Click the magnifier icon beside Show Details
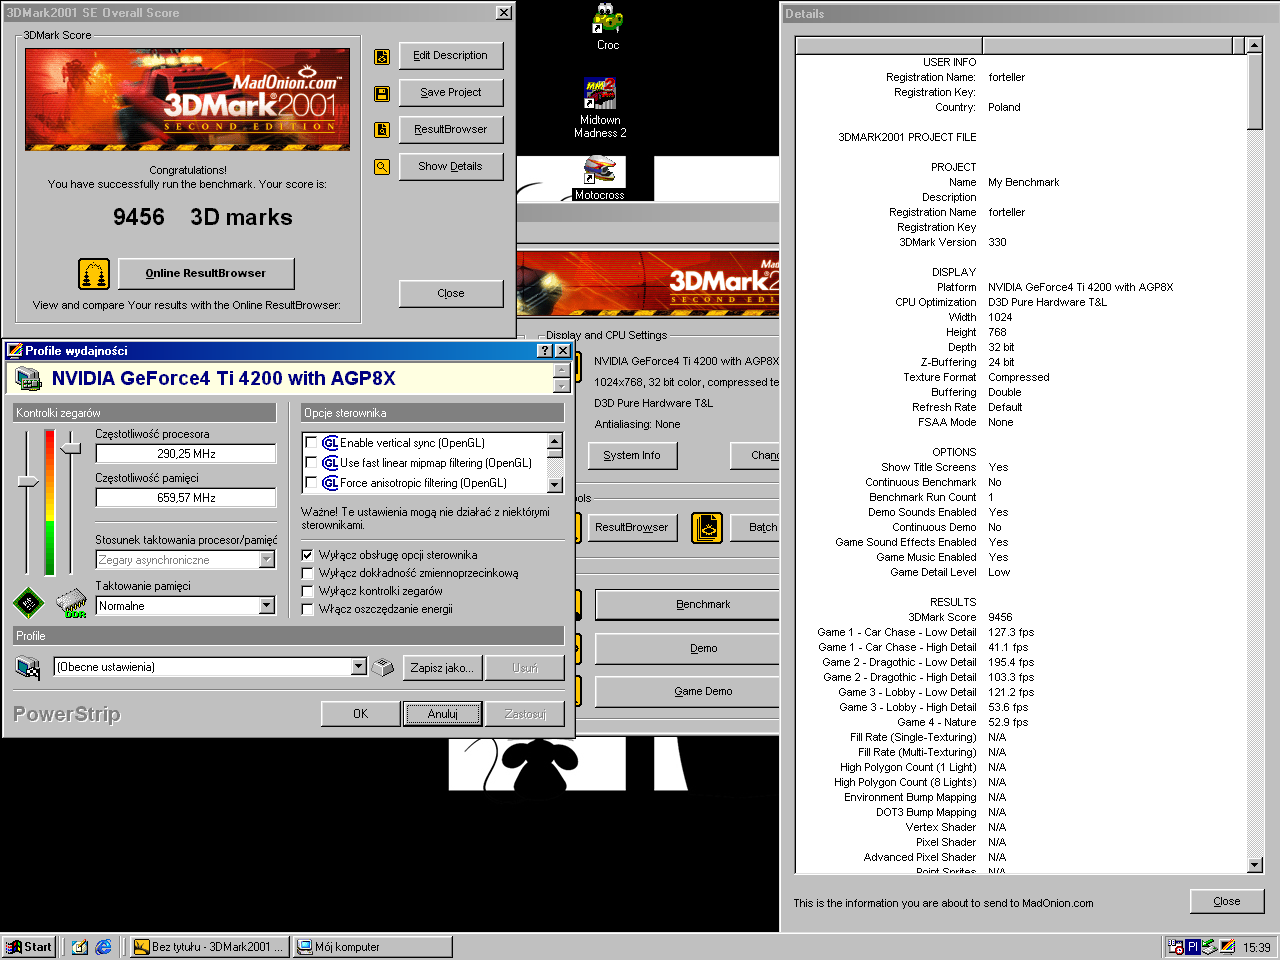This screenshot has width=1280, height=960. [x=382, y=167]
